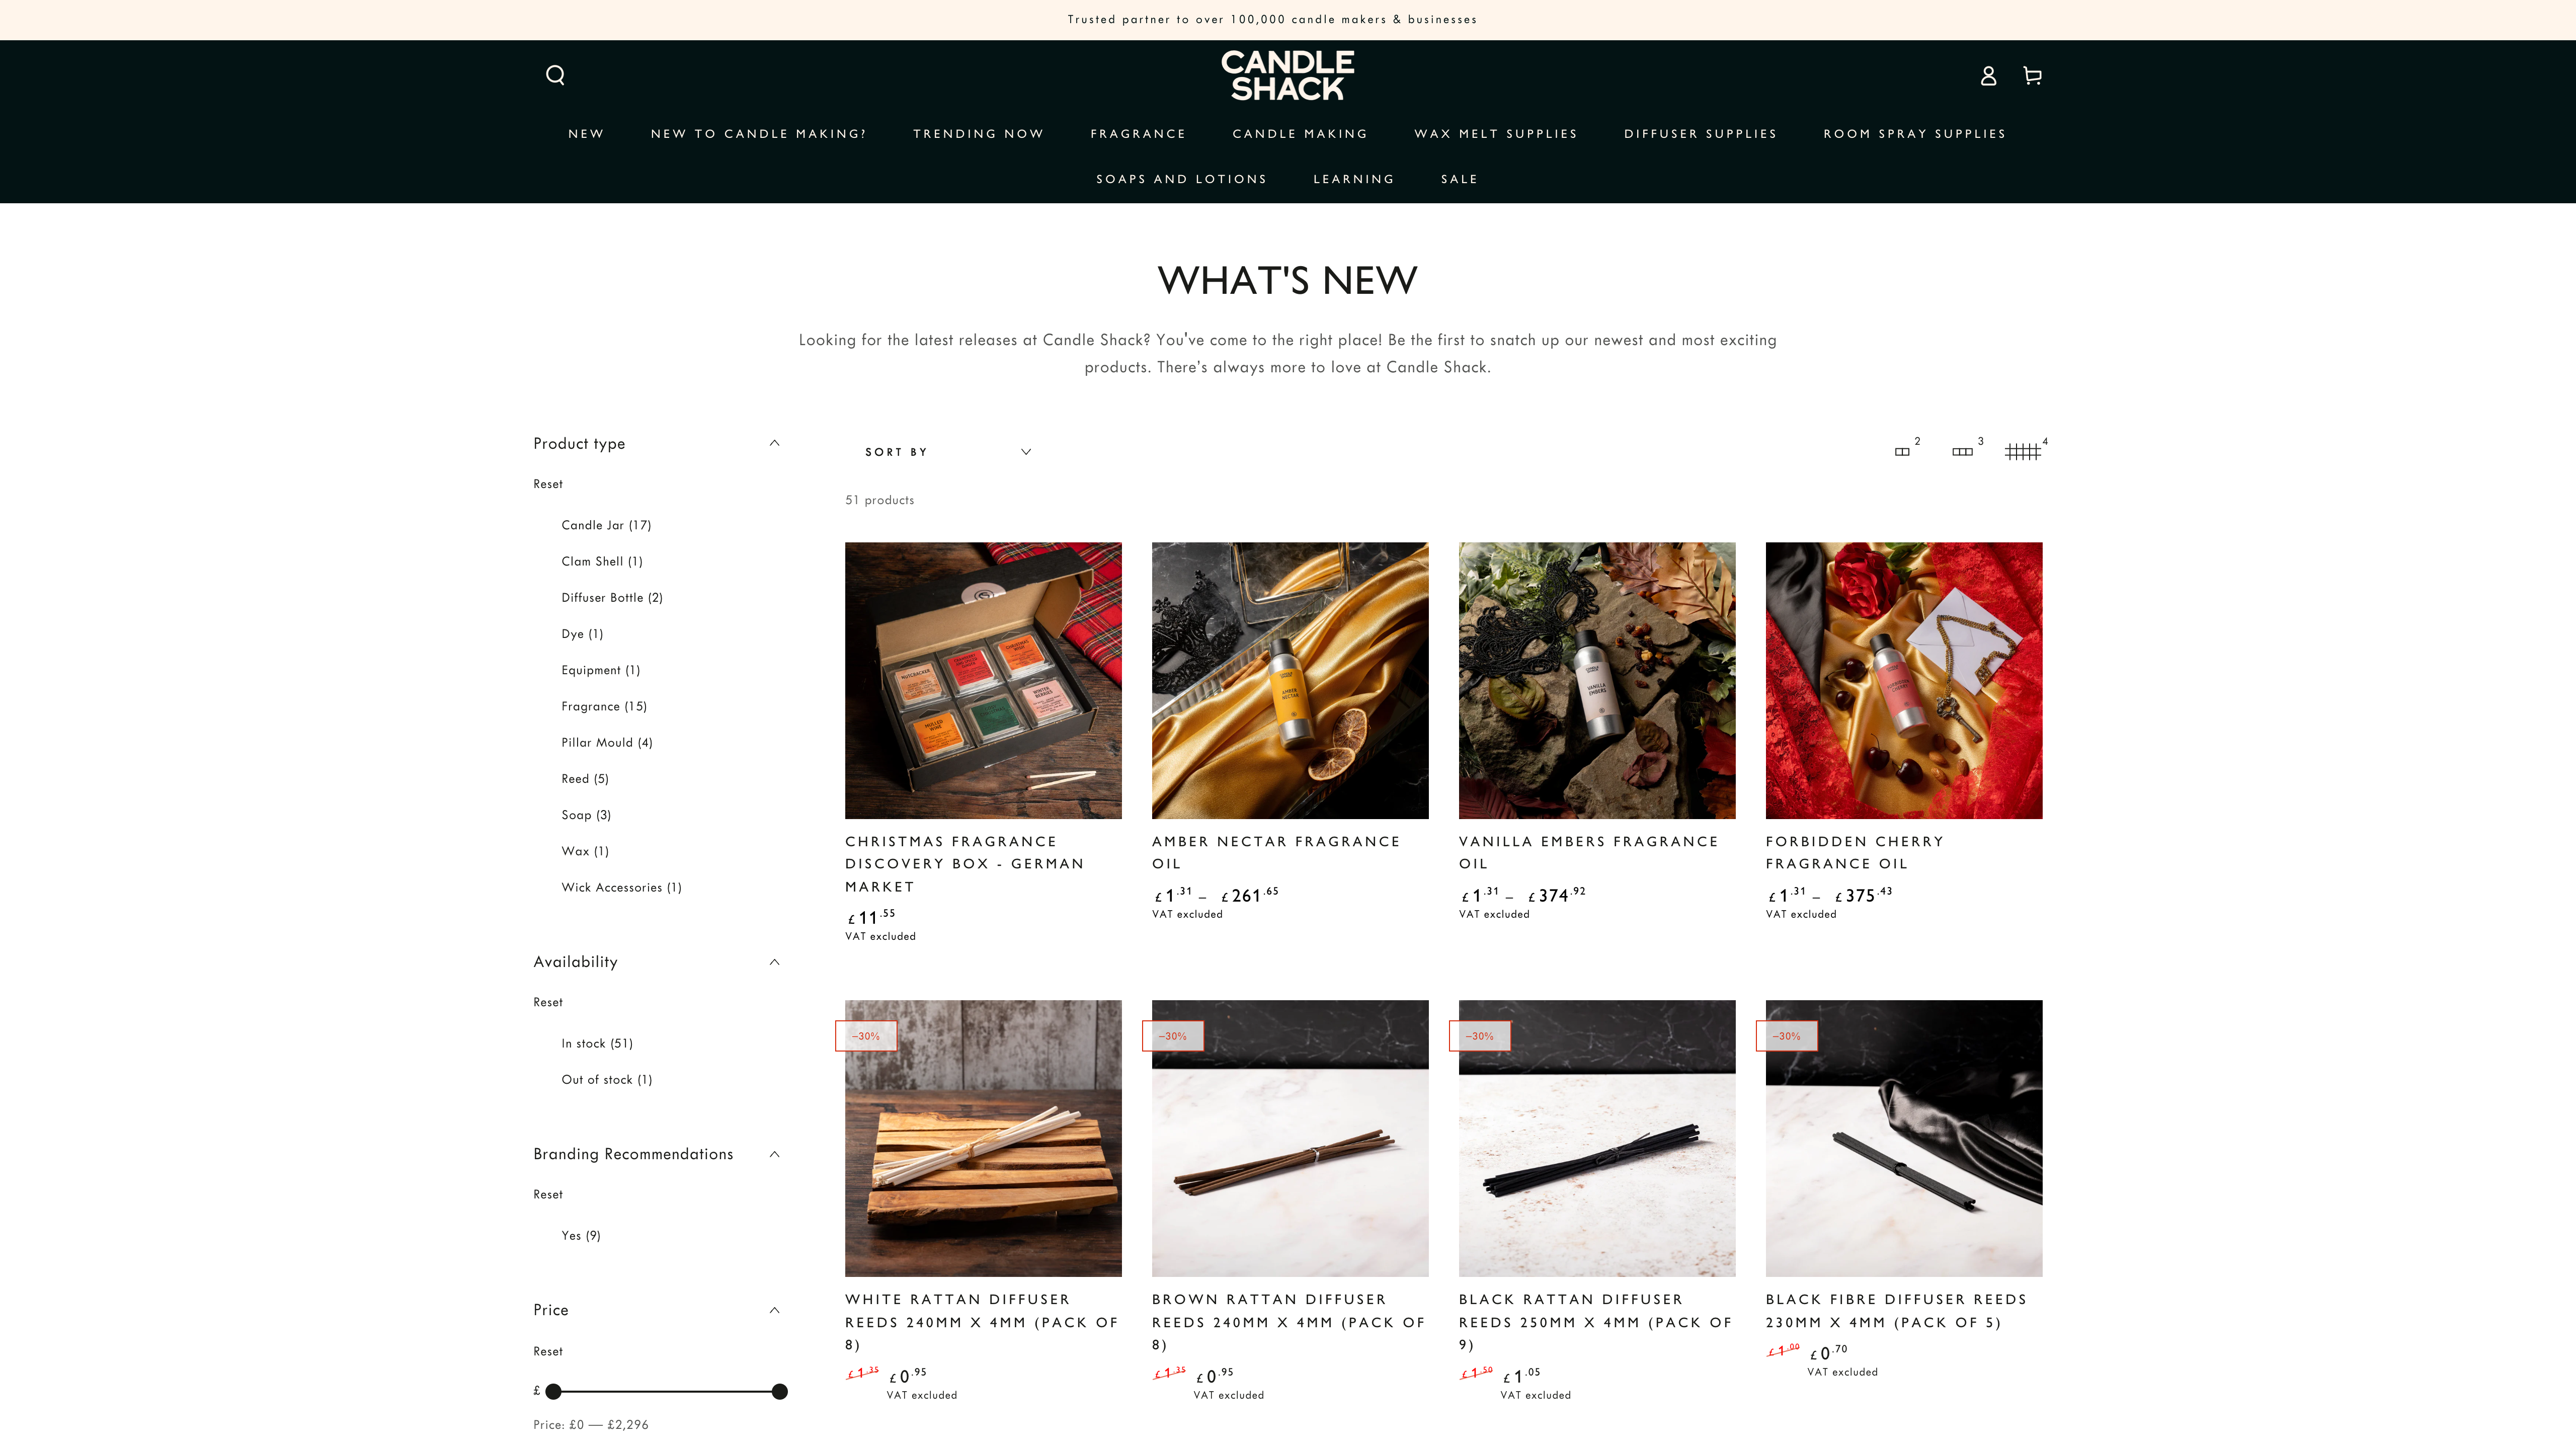Select the Out of stock filter
Image resolution: width=2576 pixels, height=1449 pixels.
click(x=607, y=1079)
